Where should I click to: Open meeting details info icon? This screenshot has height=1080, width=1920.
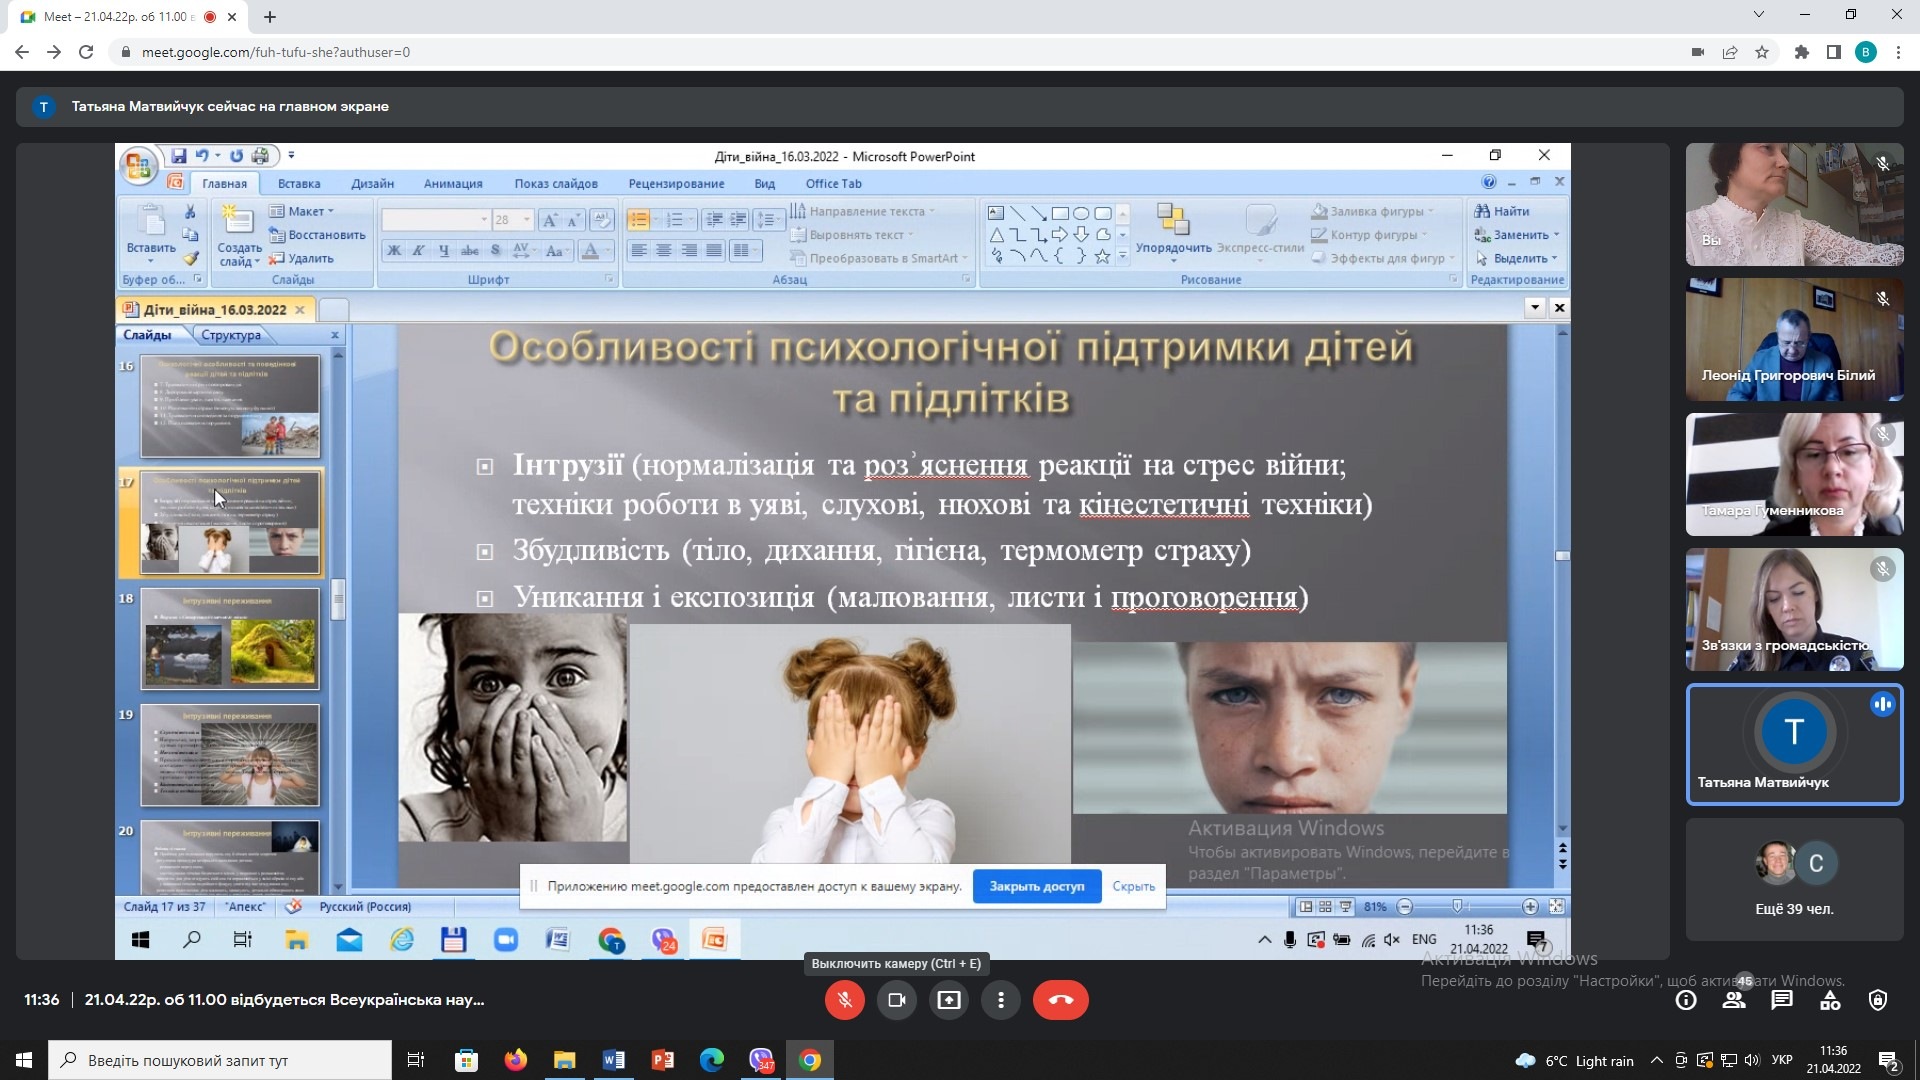(x=1686, y=1000)
